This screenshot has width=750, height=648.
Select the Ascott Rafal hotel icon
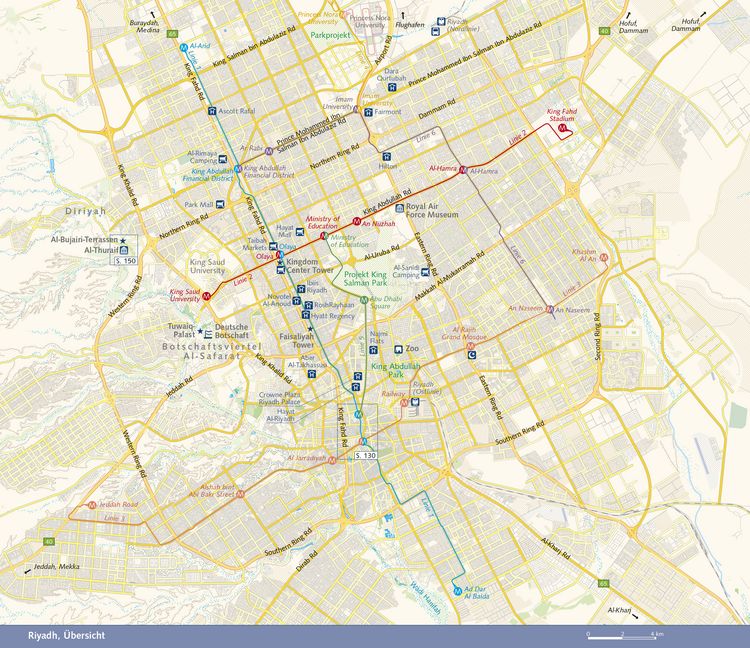212,111
